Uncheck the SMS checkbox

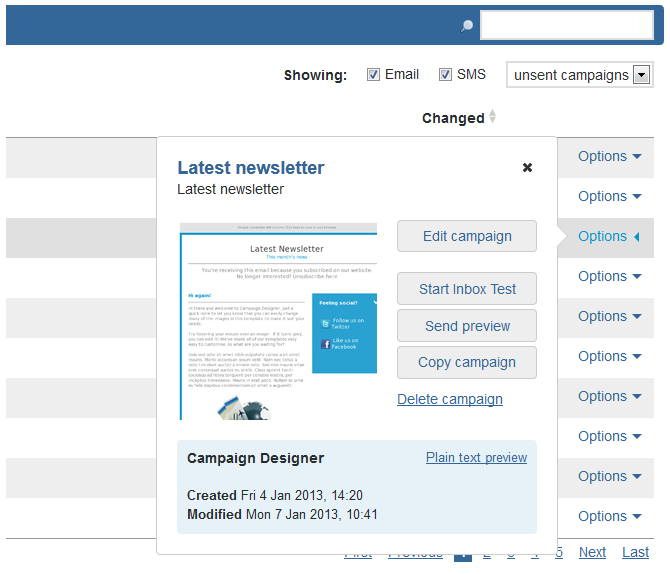point(445,75)
